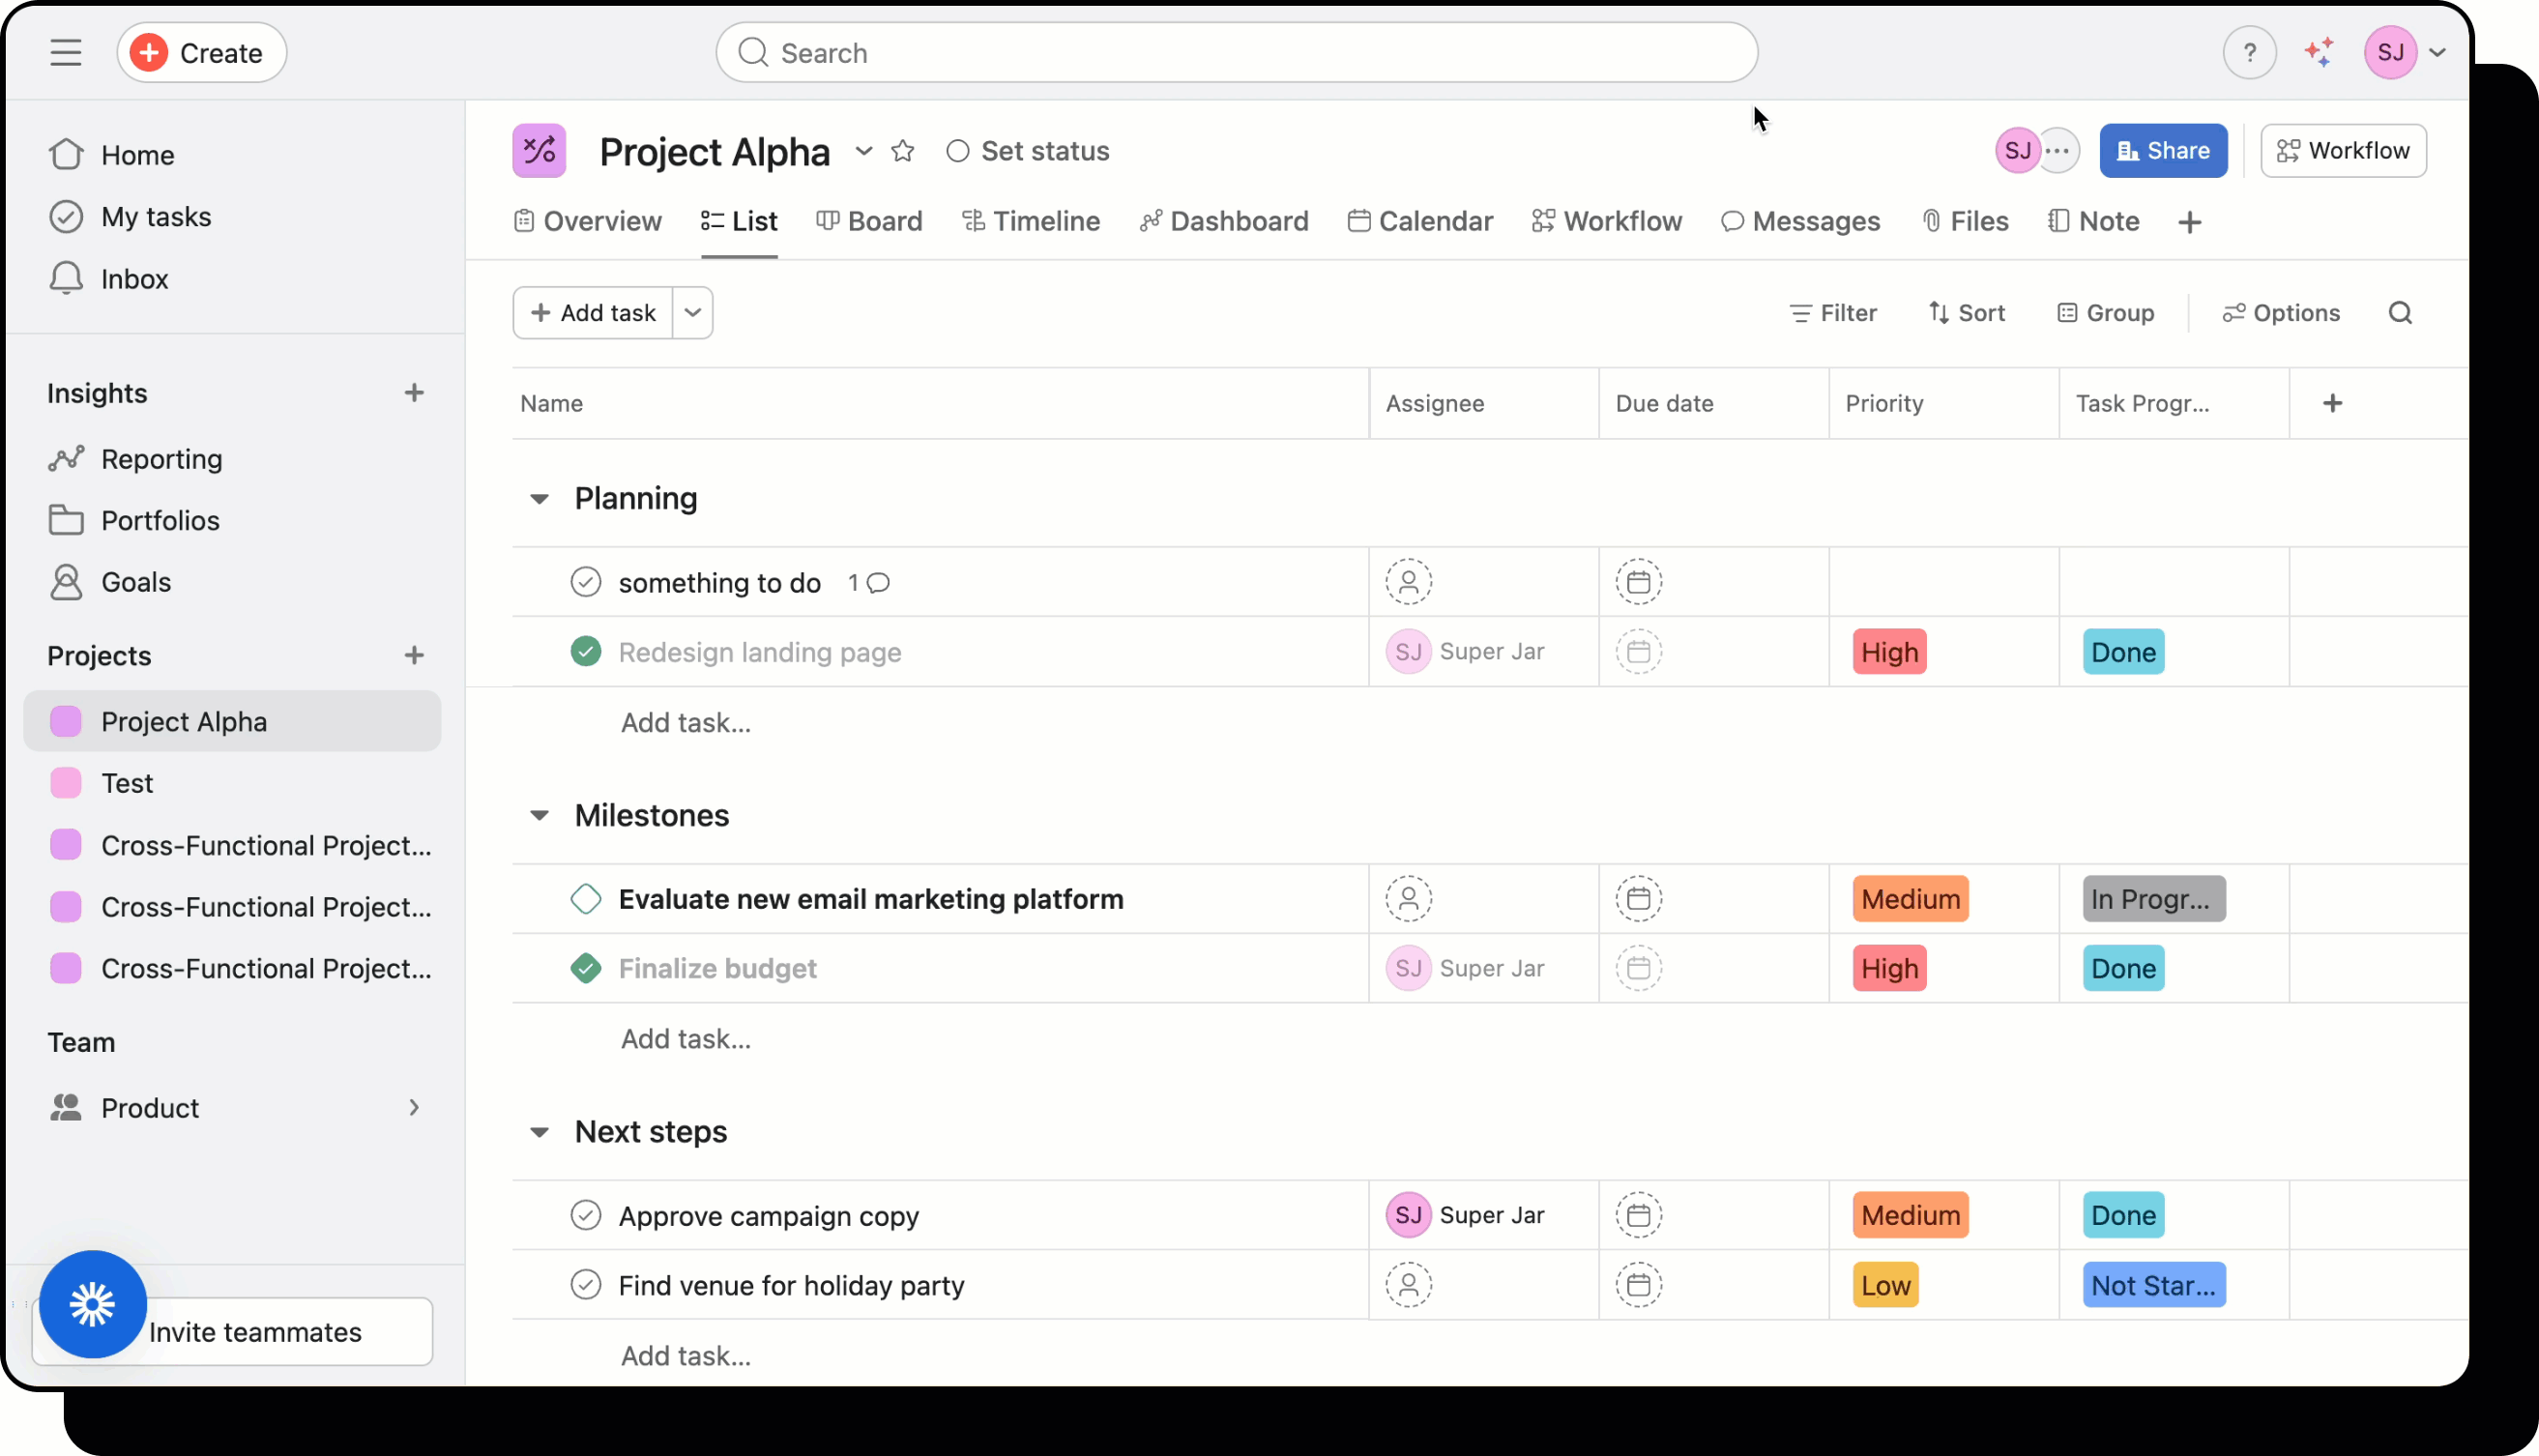Open the Sort menu for the task list
The height and width of the screenshot is (1456, 2539).
(1966, 312)
